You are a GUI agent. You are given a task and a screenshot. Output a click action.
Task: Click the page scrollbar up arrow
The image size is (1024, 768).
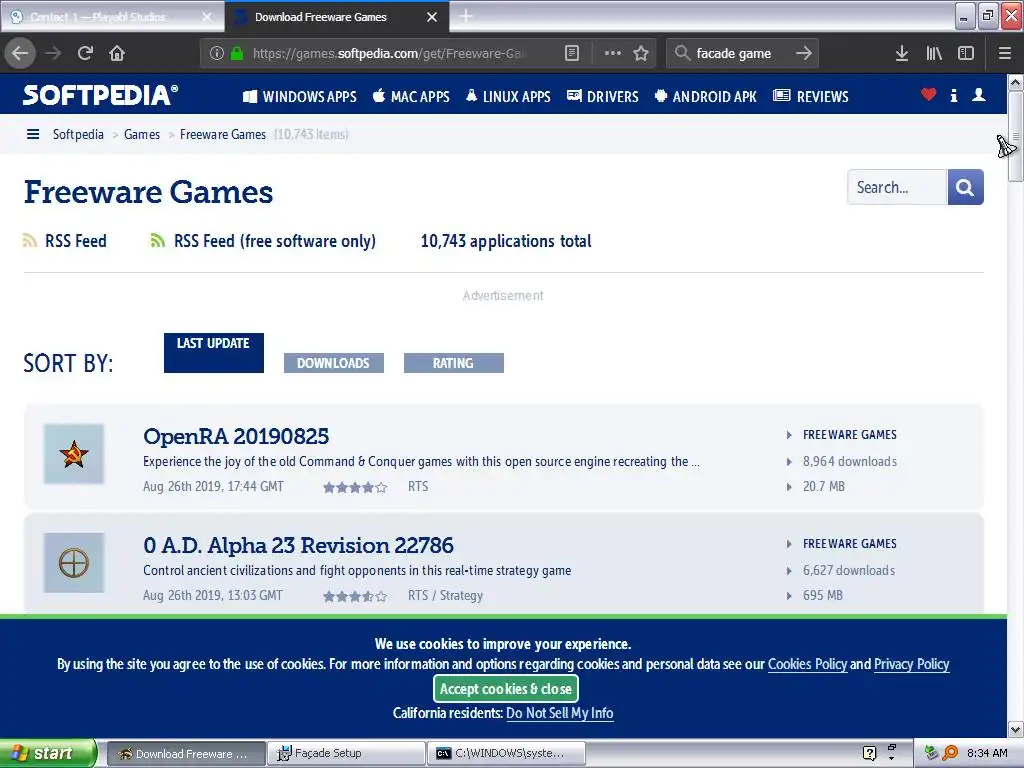[1016, 82]
